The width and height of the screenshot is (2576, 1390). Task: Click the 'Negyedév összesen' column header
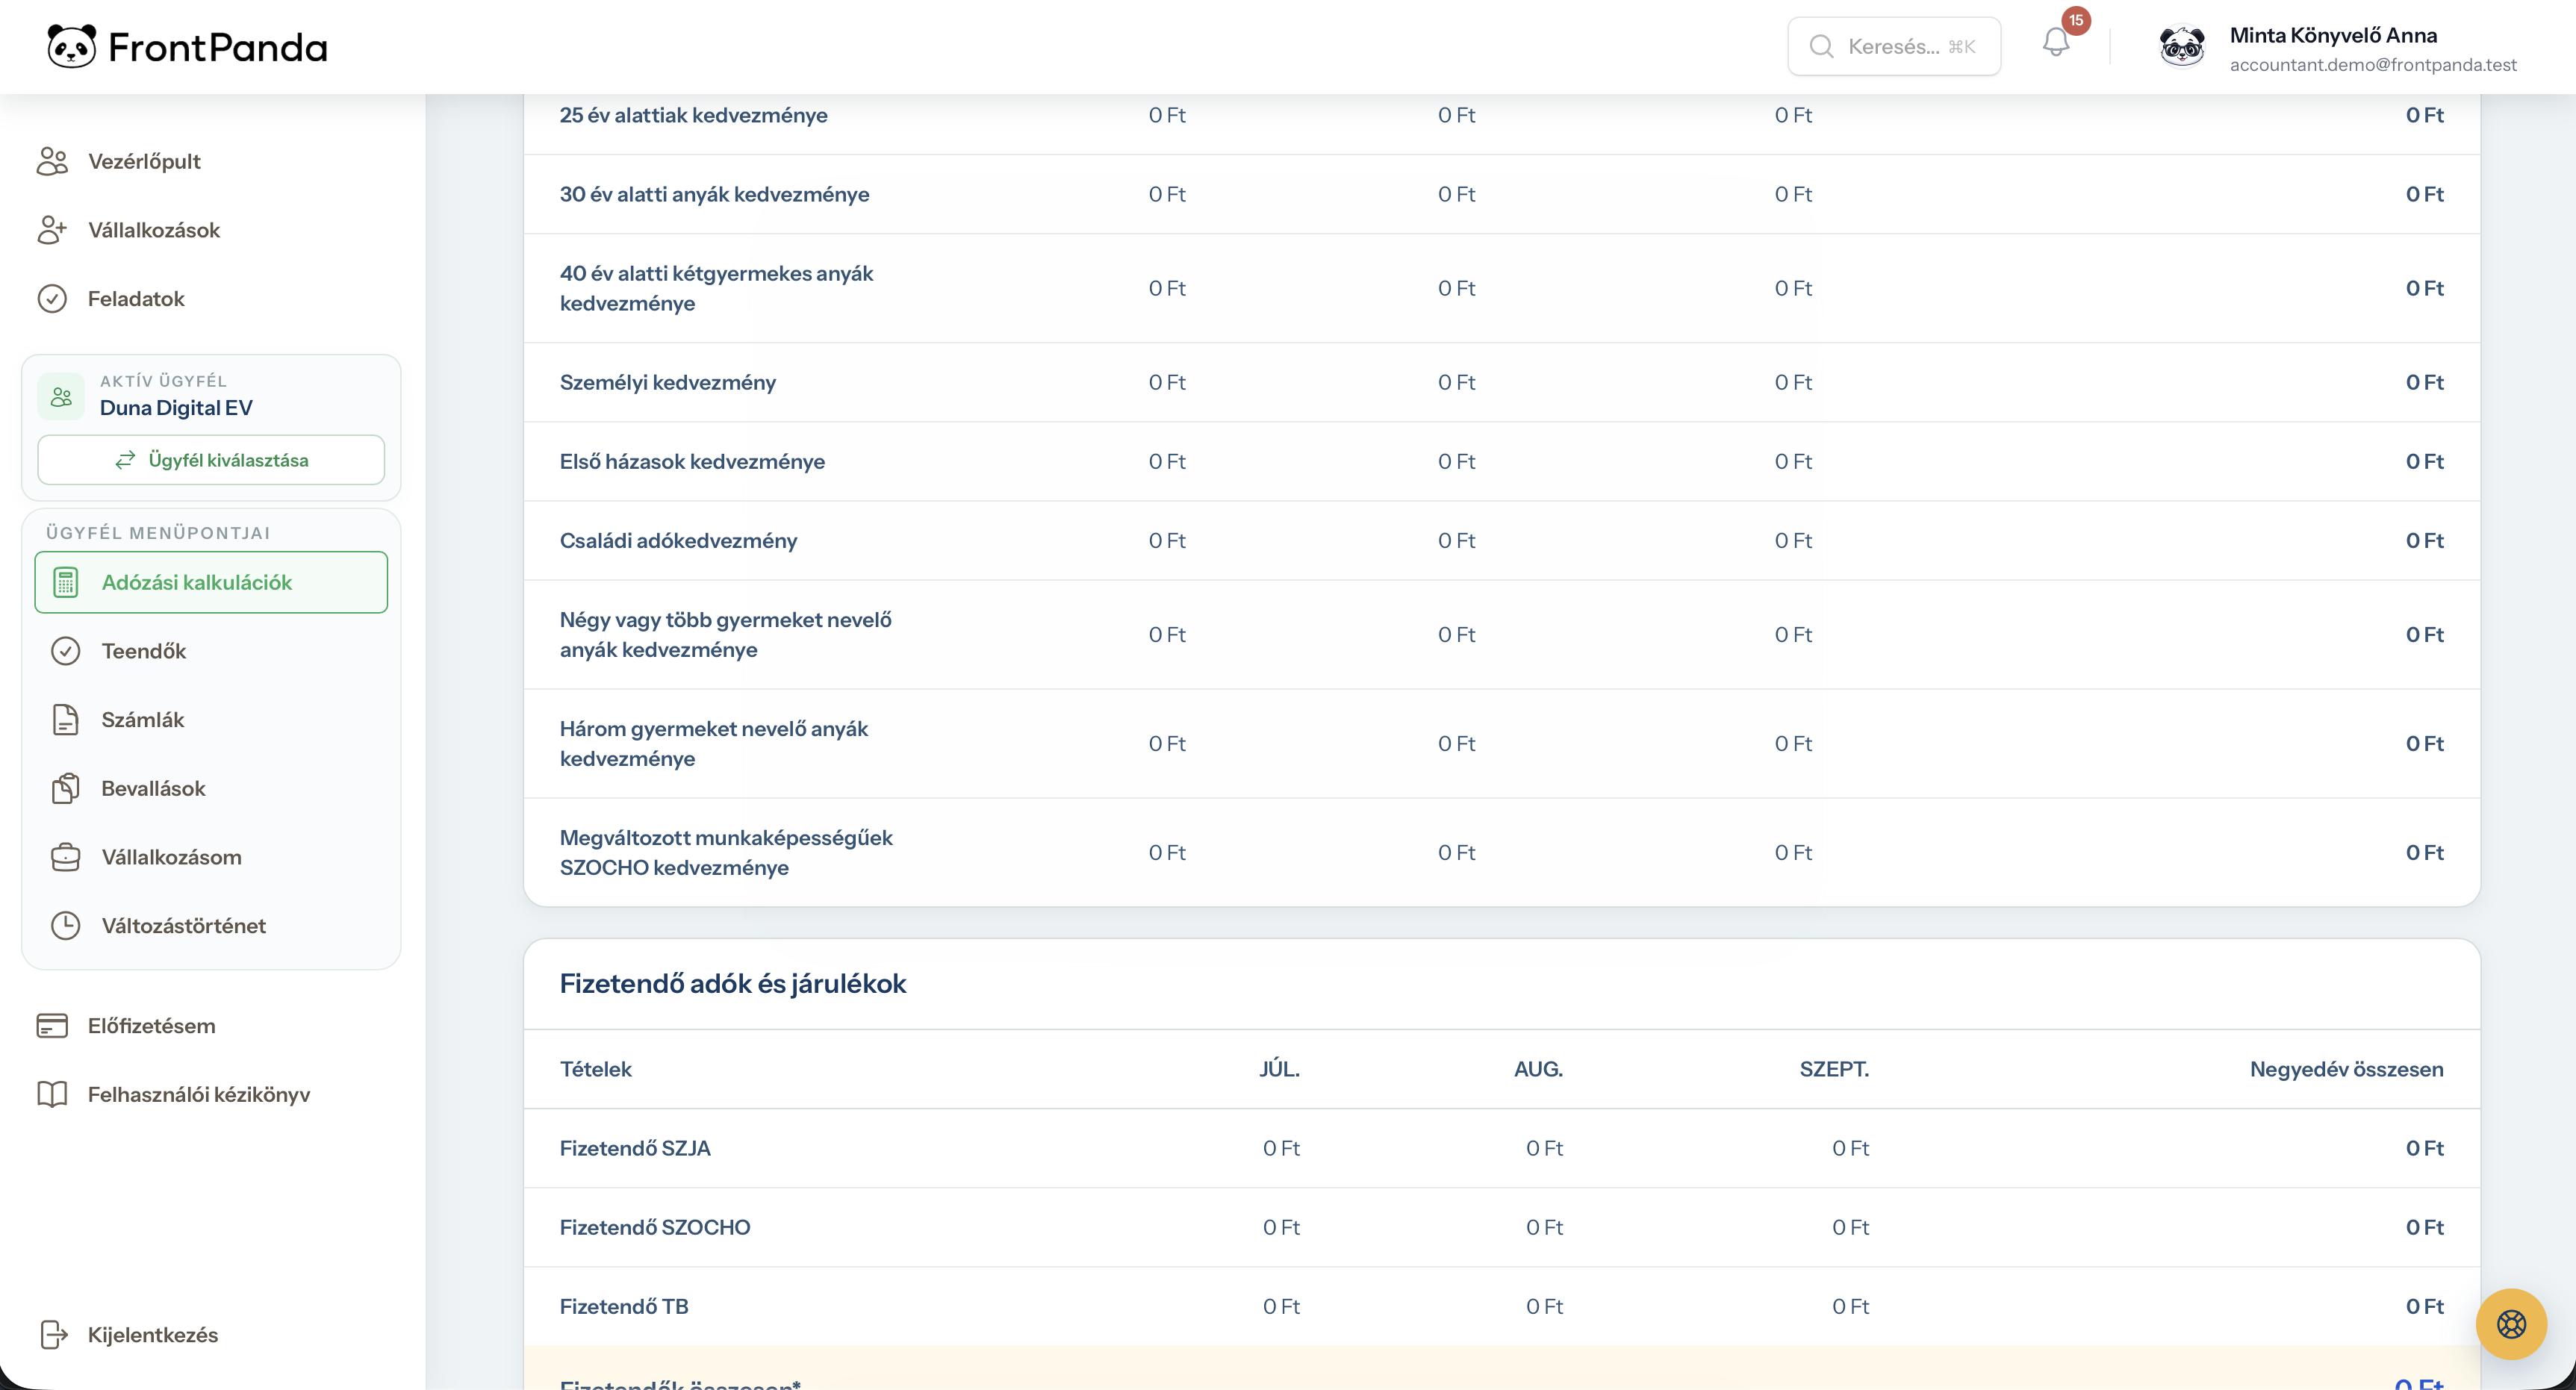click(2346, 1069)
